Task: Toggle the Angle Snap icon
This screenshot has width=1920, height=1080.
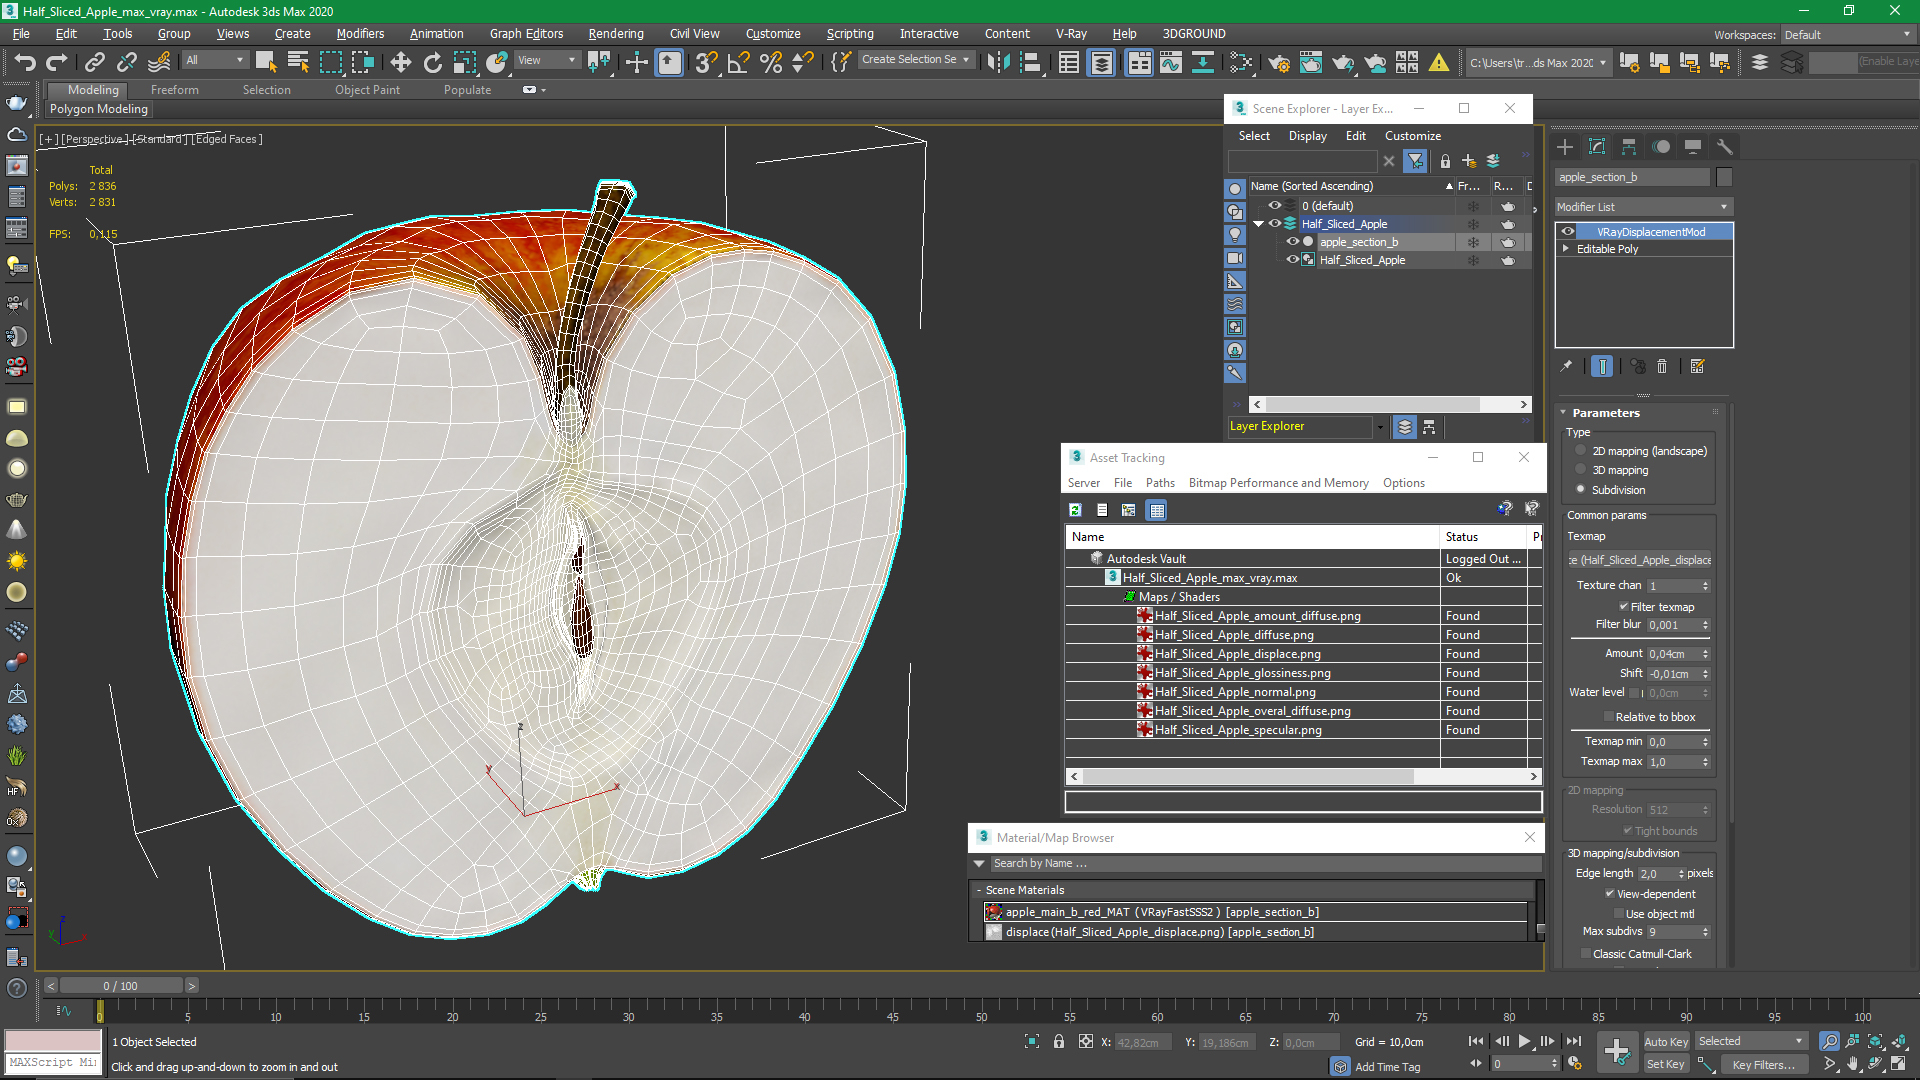Action: 738,62
